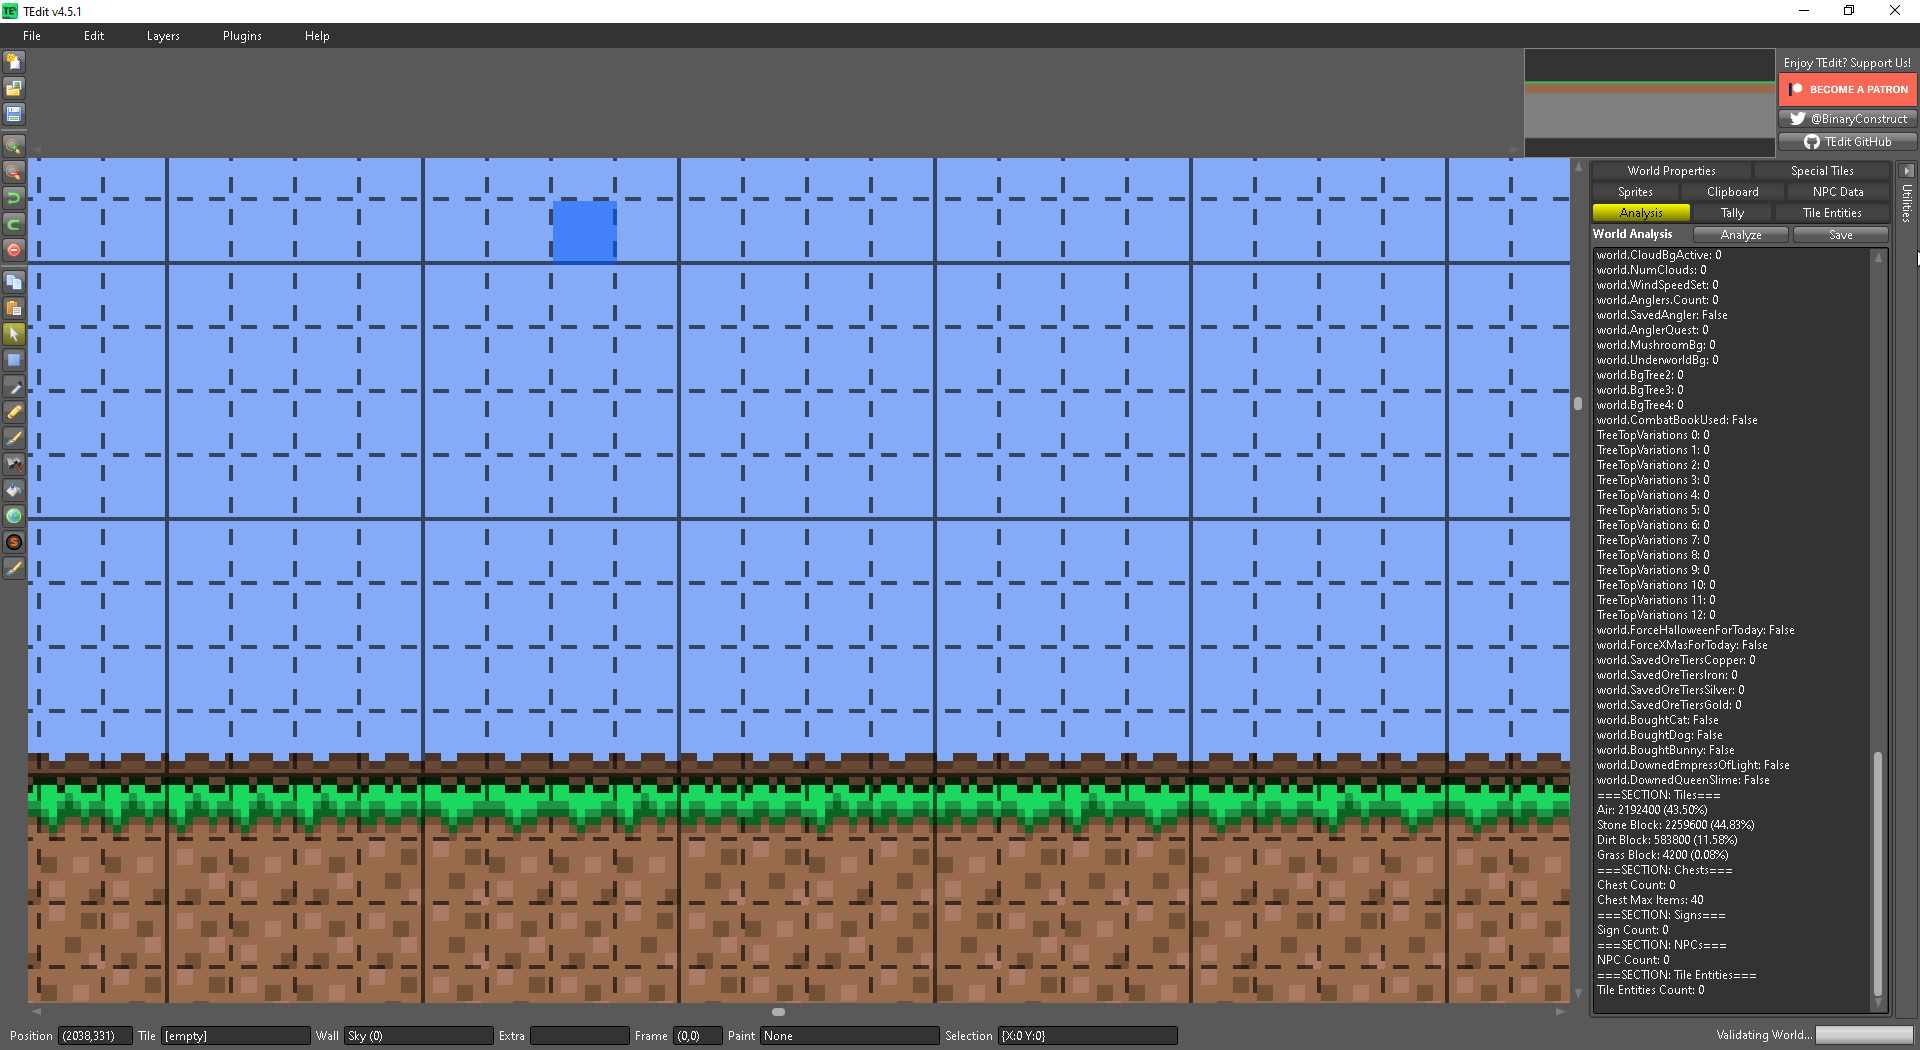Create a new world file
The width and height of the screenshot is (1920, 1050).
click(14, 62)
